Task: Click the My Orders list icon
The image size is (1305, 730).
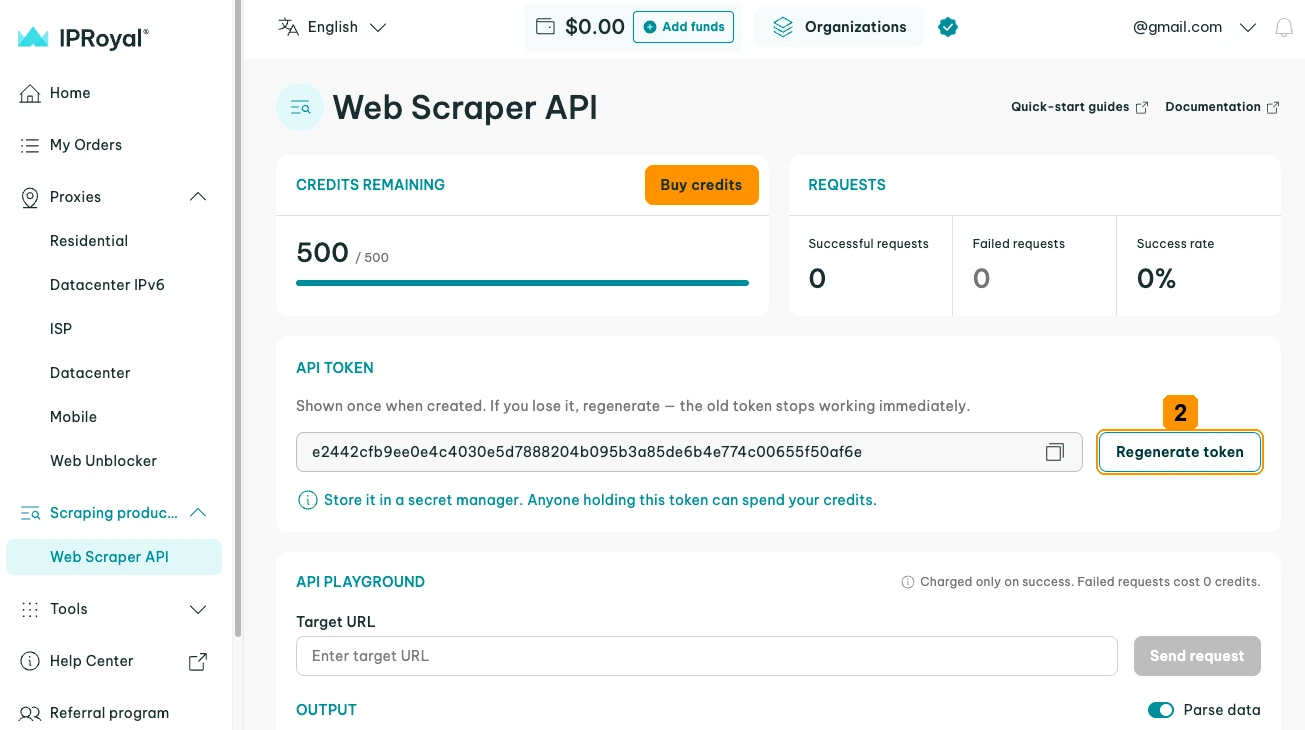Action: pos(30,145)
